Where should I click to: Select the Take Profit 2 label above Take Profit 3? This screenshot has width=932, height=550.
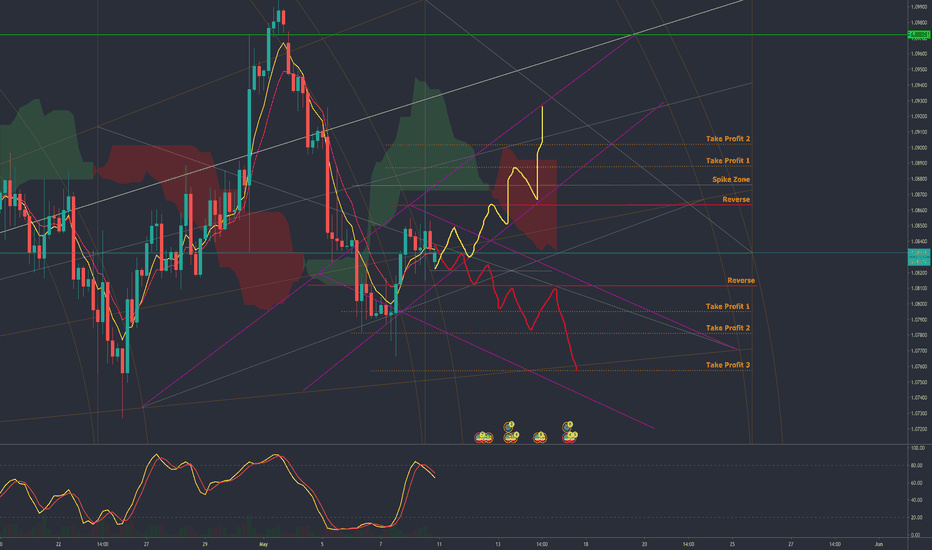pyautogui.click(x=728, y=328)
